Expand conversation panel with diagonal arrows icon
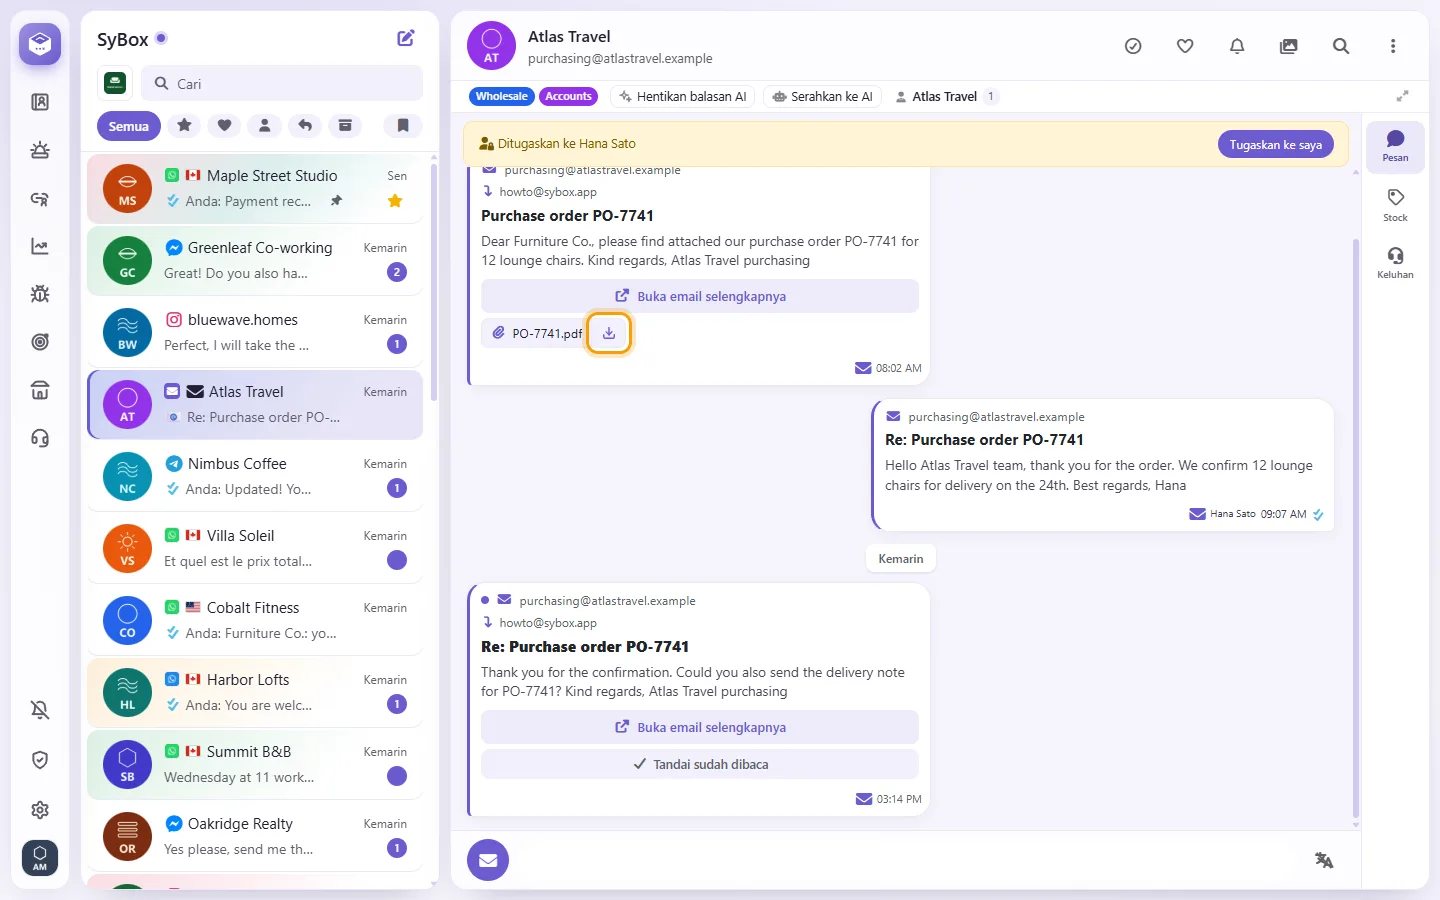The height and width of the screenshot is (900, 1440). pos(1403,96)
